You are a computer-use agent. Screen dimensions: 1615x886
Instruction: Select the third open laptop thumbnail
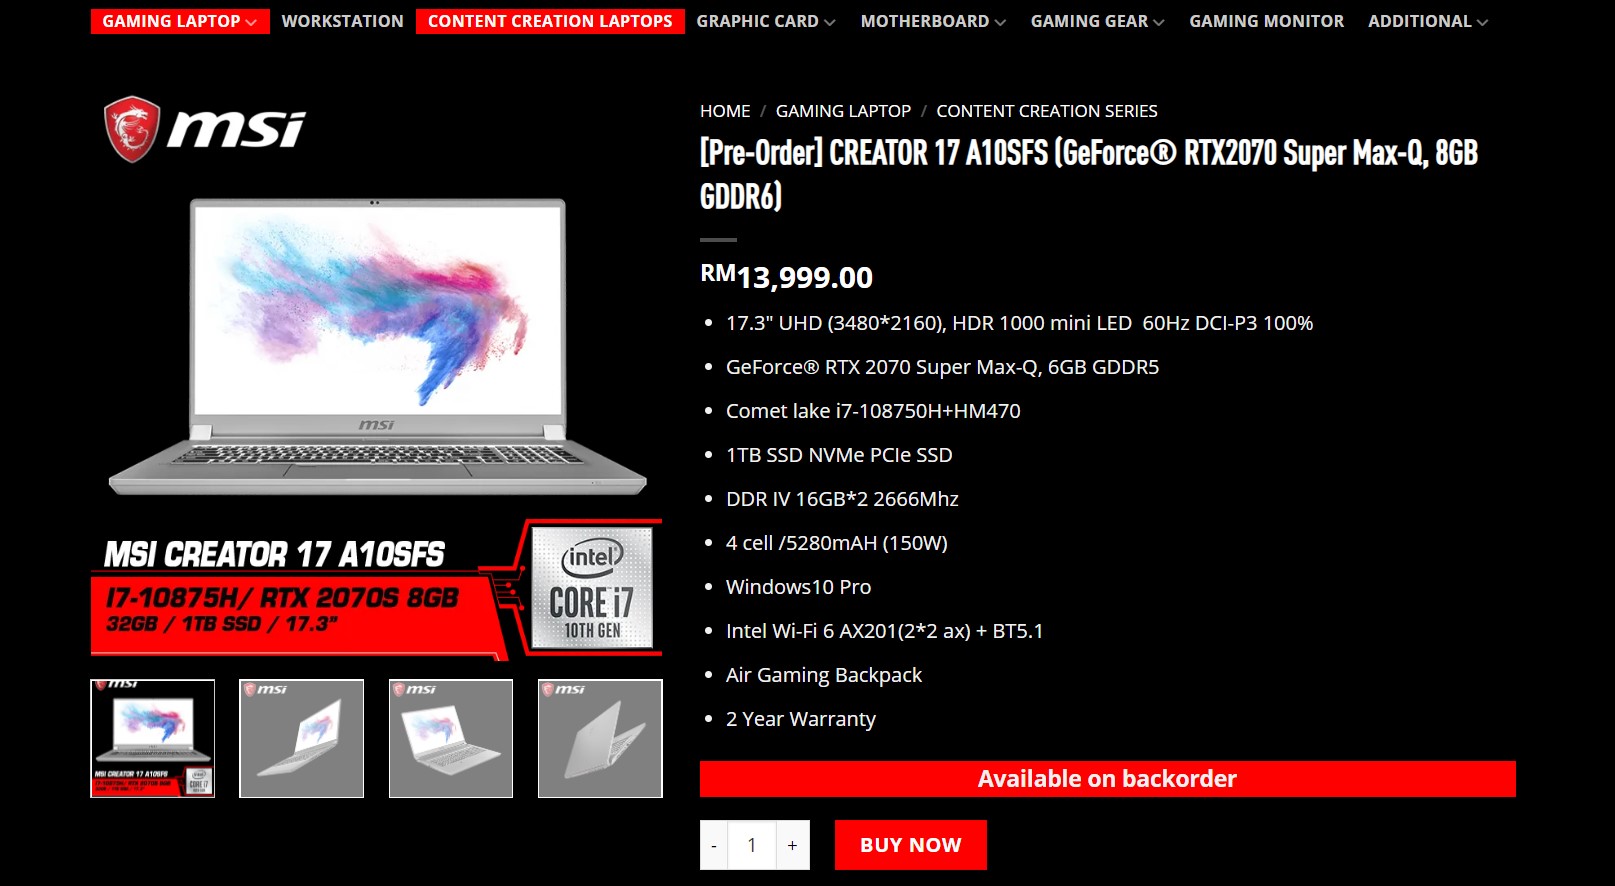[451, 738]
